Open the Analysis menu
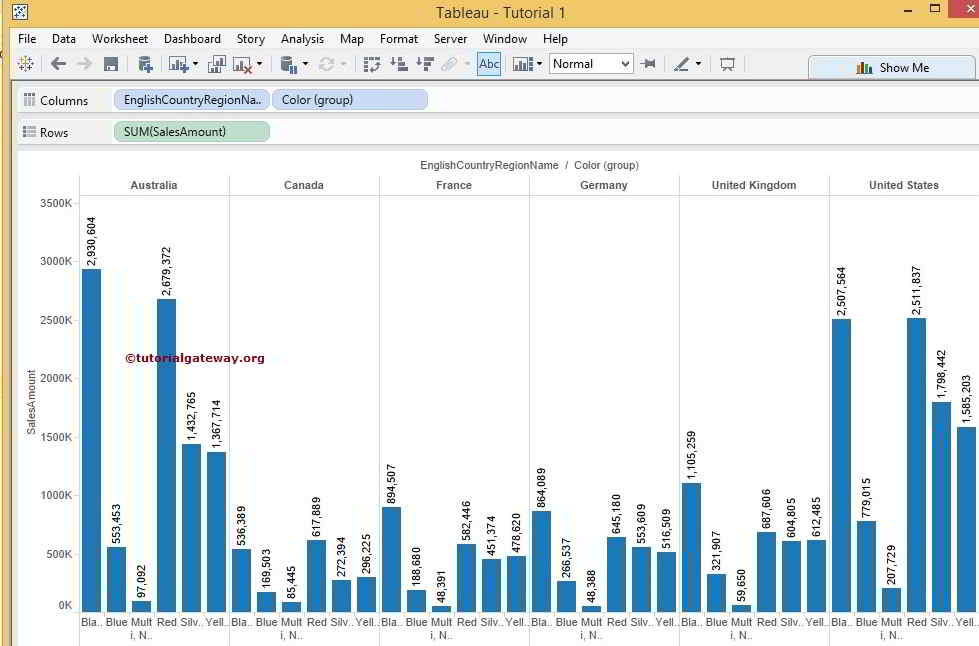979x646 pixels. 302,39
